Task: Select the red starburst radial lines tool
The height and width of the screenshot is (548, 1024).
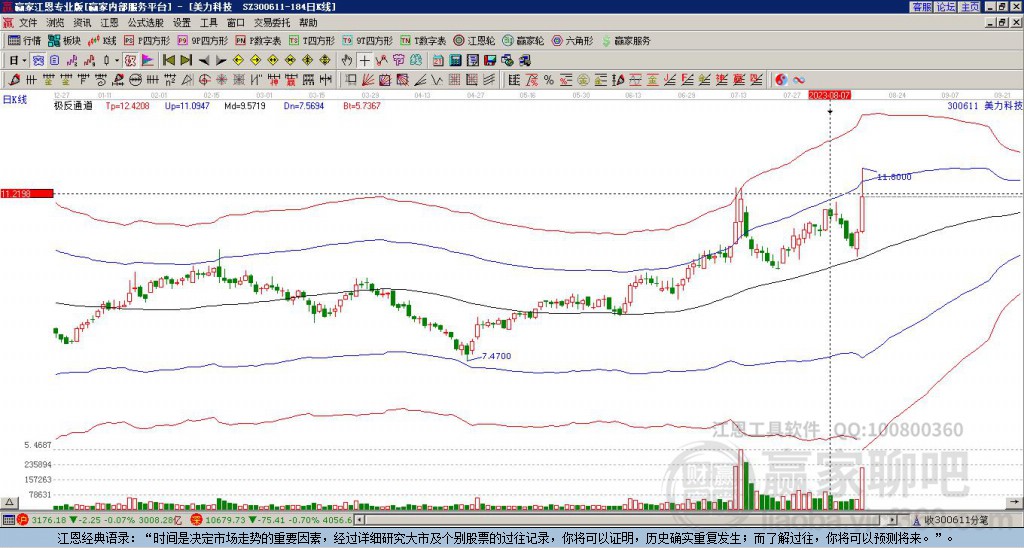Action: (221, 80)
